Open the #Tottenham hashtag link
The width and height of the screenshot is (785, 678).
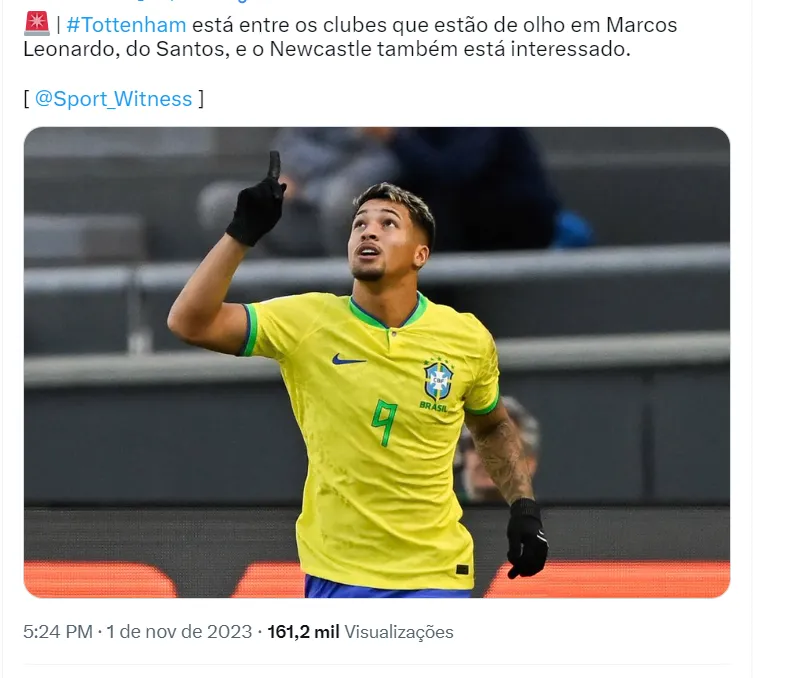[x=126, y=25]
